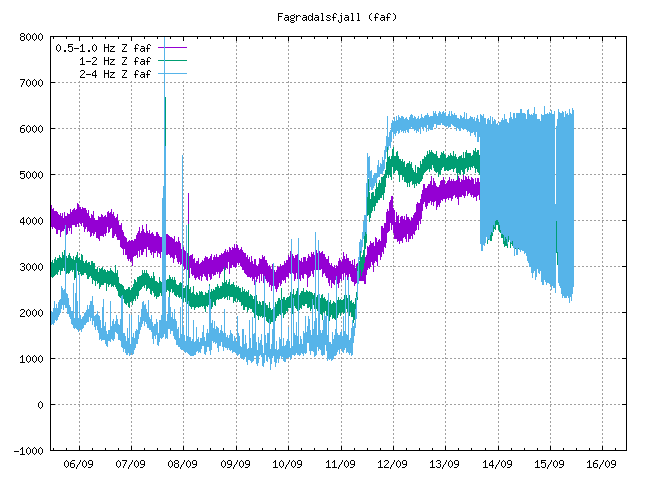This screenshot has height=485, width=652.
Task: Click the 08/09 date label on x-axis
Action: (x=183, y=464)
